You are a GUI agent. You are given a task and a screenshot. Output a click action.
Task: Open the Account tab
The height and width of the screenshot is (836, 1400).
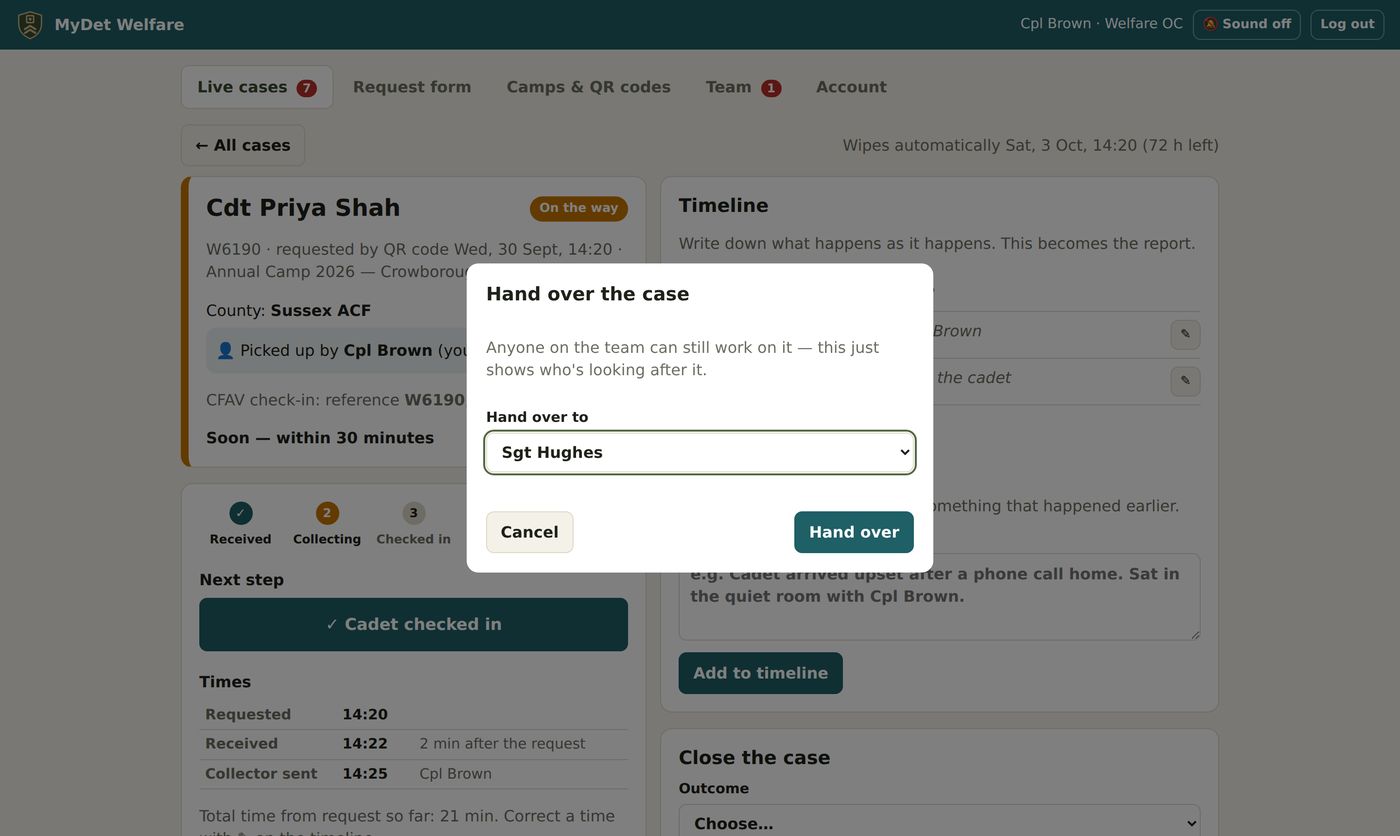[851, 87]
